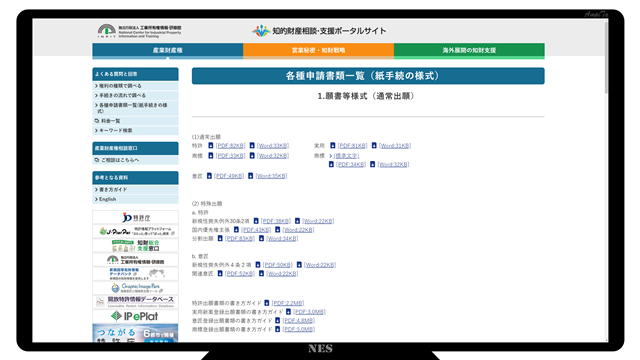Click download icon beside 特許 PDF:82KB
Viewport: 640px width, 360px height.
[x=211, y=145]
